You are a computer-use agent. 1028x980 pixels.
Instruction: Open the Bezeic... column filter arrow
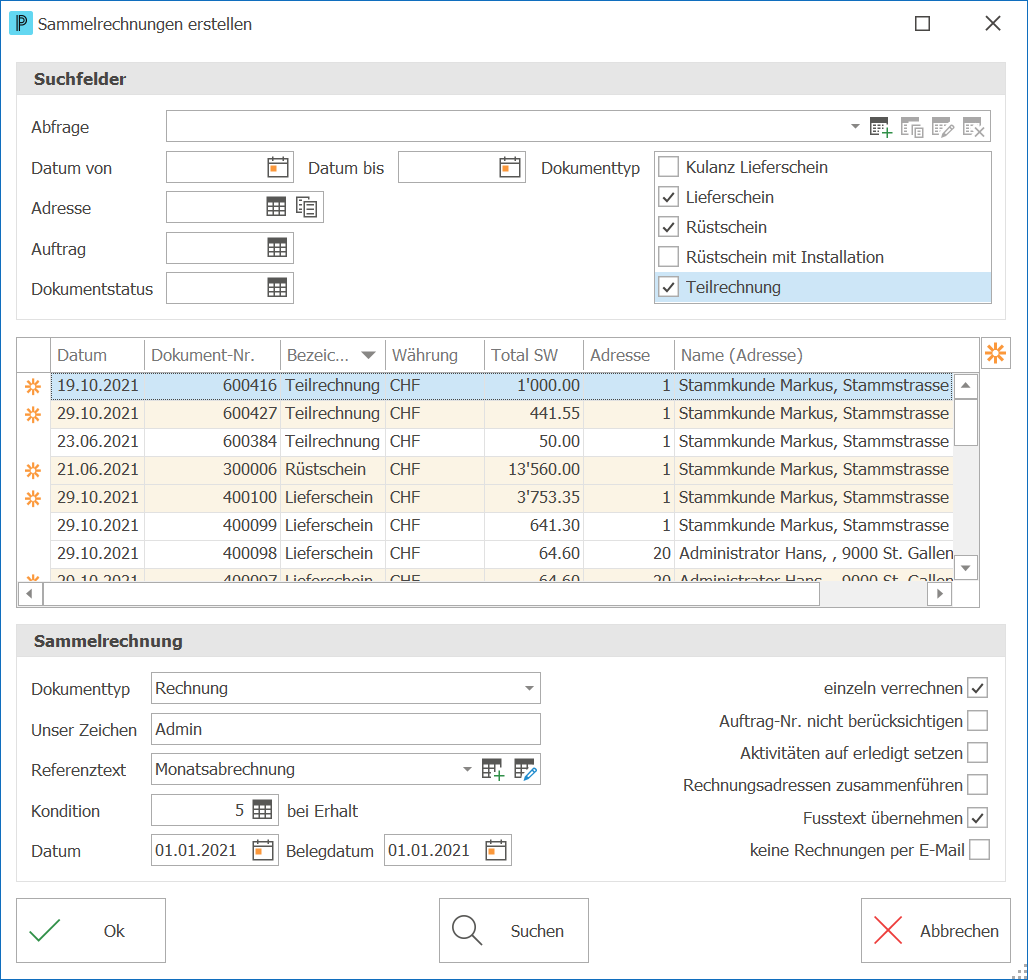click(368, 355)
